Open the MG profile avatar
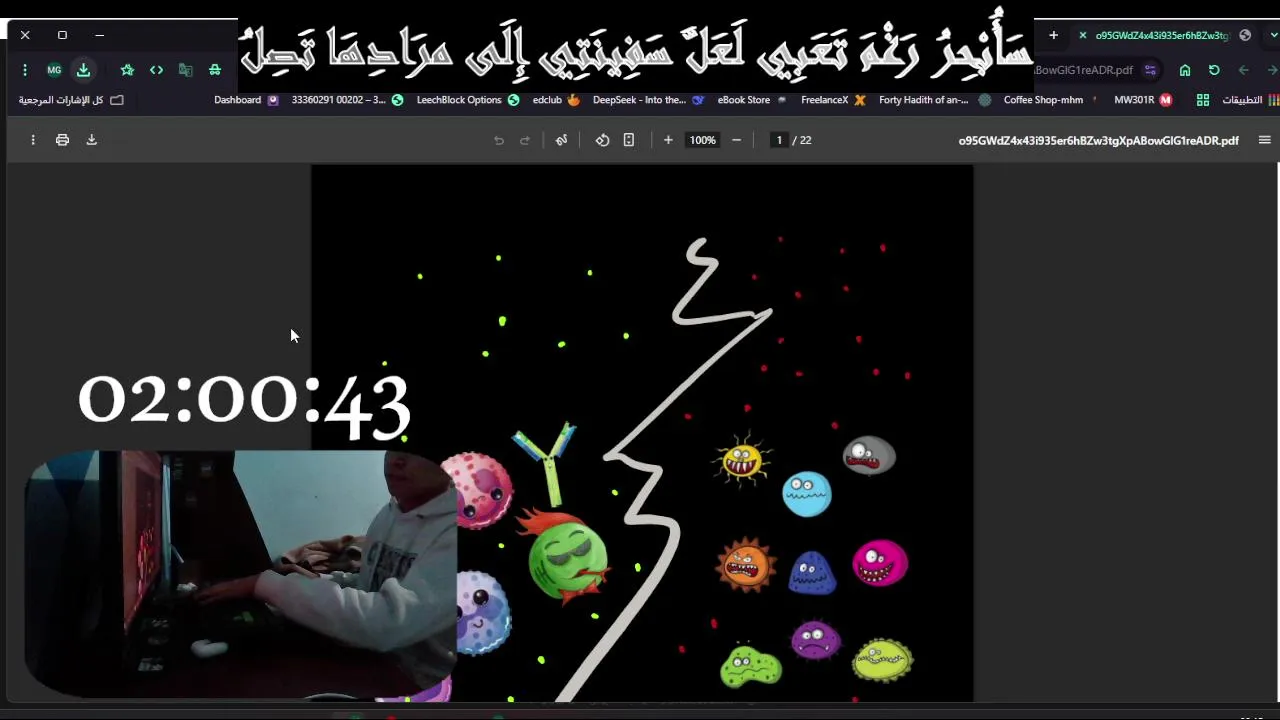The width and height of the screenshot is (1280, 720). [54, 70]
